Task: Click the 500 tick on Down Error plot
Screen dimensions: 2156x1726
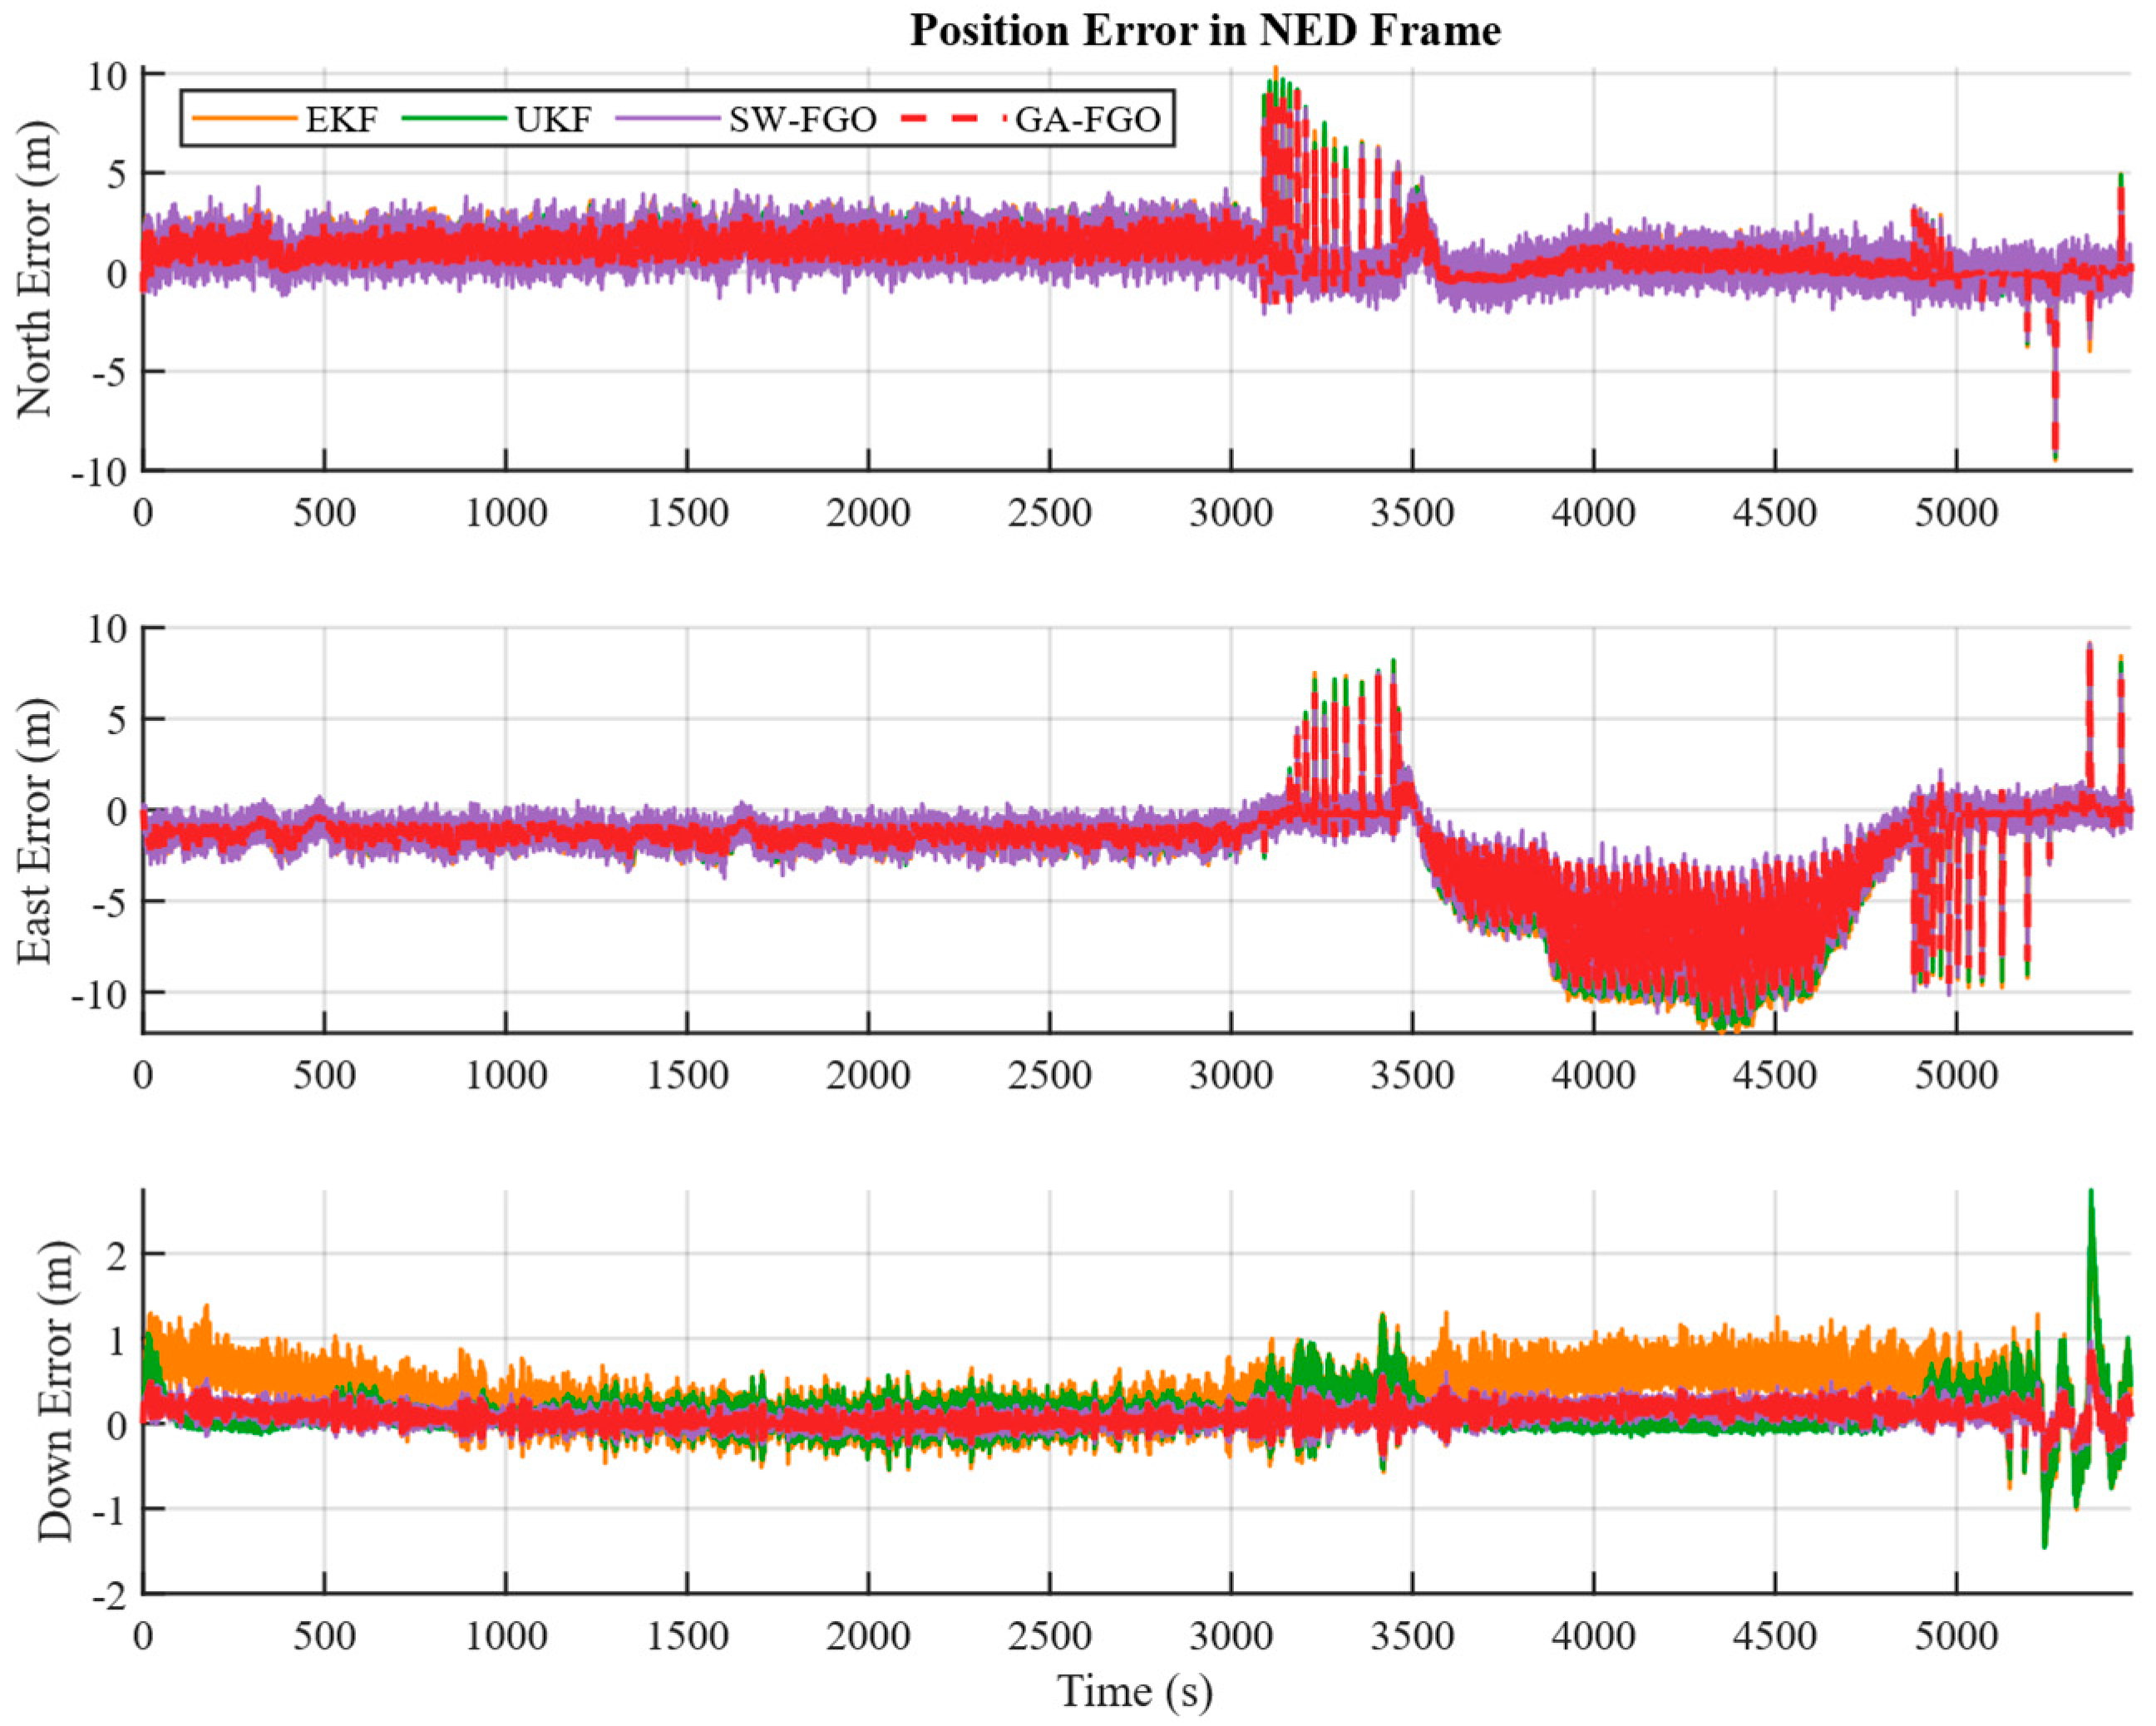Action: (x=324, y=1636)
